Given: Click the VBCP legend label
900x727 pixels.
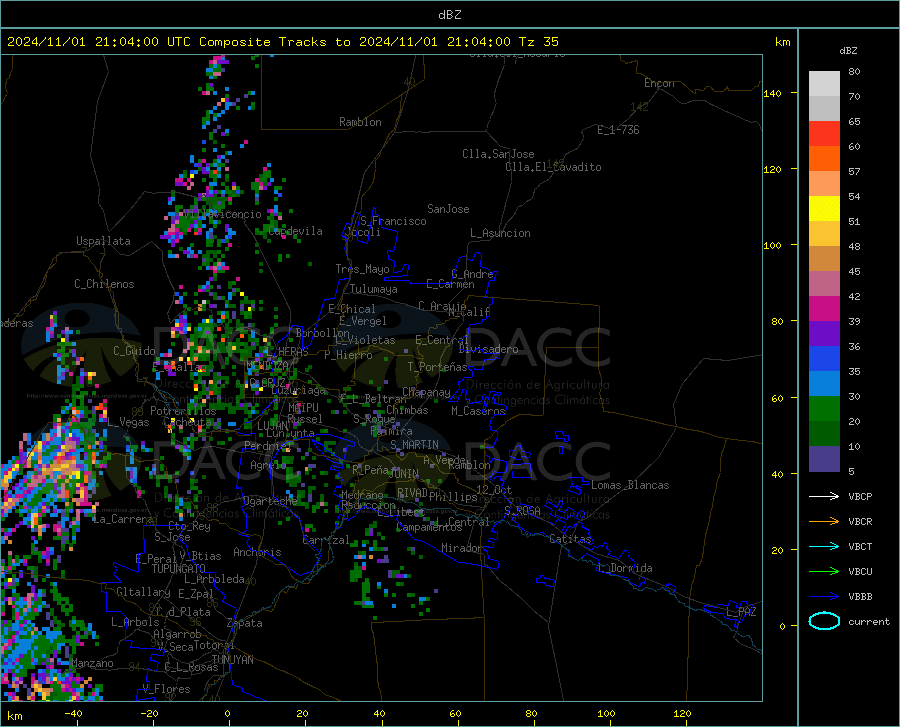Looking at the screenshot, I should (x=860, y=496).
